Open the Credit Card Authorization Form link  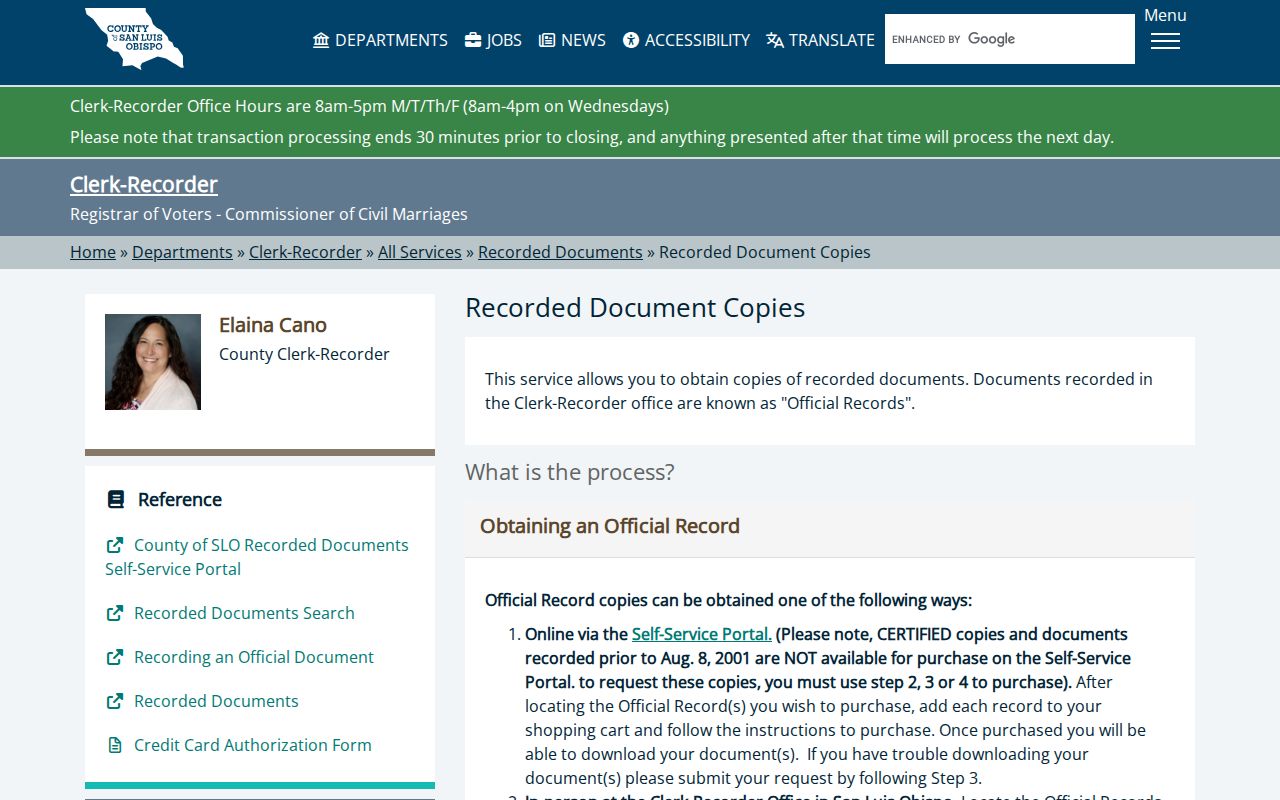253,745
